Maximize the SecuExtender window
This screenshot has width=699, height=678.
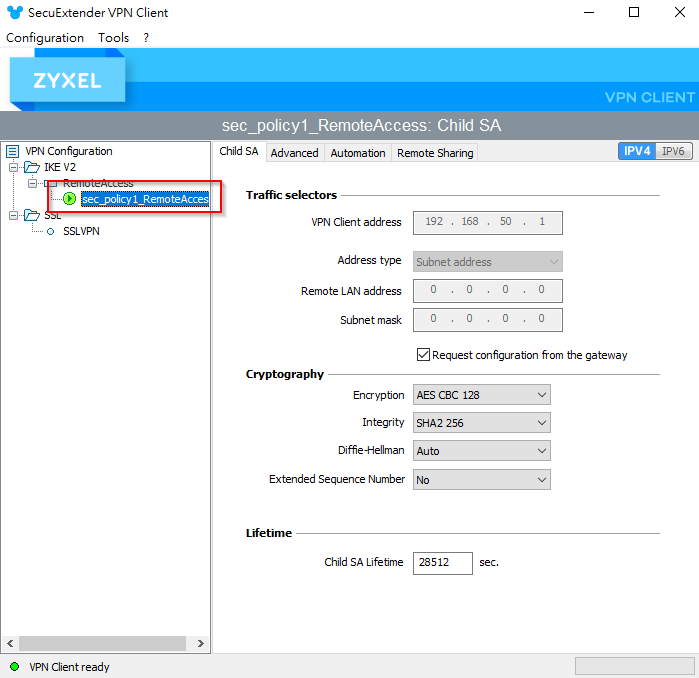[x=634, y=12]
